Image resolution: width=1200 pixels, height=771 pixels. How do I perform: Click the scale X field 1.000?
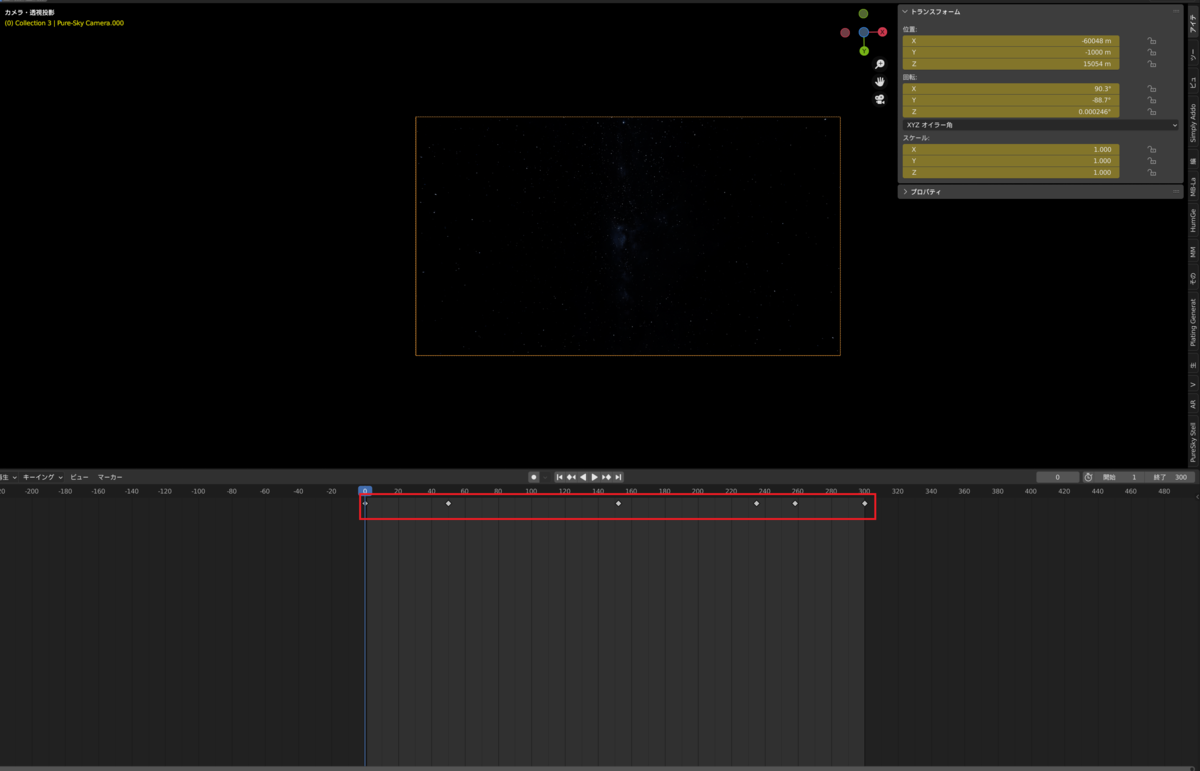click(1011, 149)
